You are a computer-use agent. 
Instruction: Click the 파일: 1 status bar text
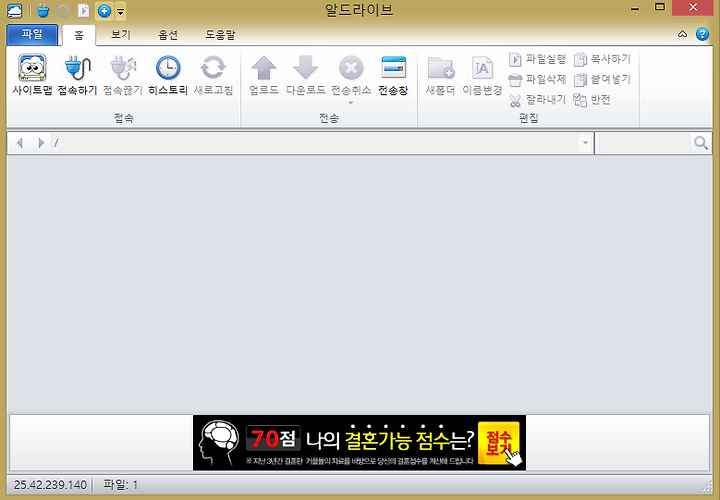(121, 485)
